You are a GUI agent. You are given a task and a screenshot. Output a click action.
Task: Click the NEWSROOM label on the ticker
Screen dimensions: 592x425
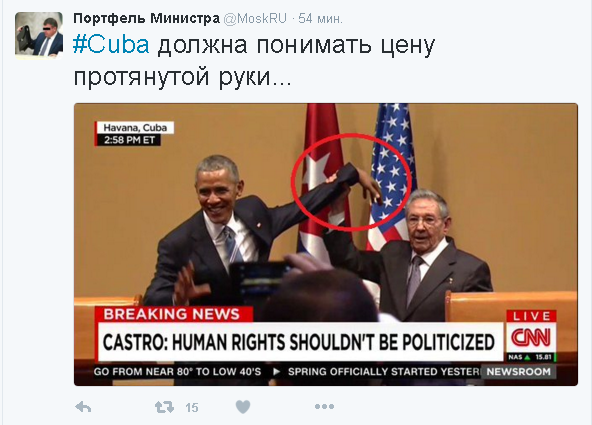[x=518, y=372]
